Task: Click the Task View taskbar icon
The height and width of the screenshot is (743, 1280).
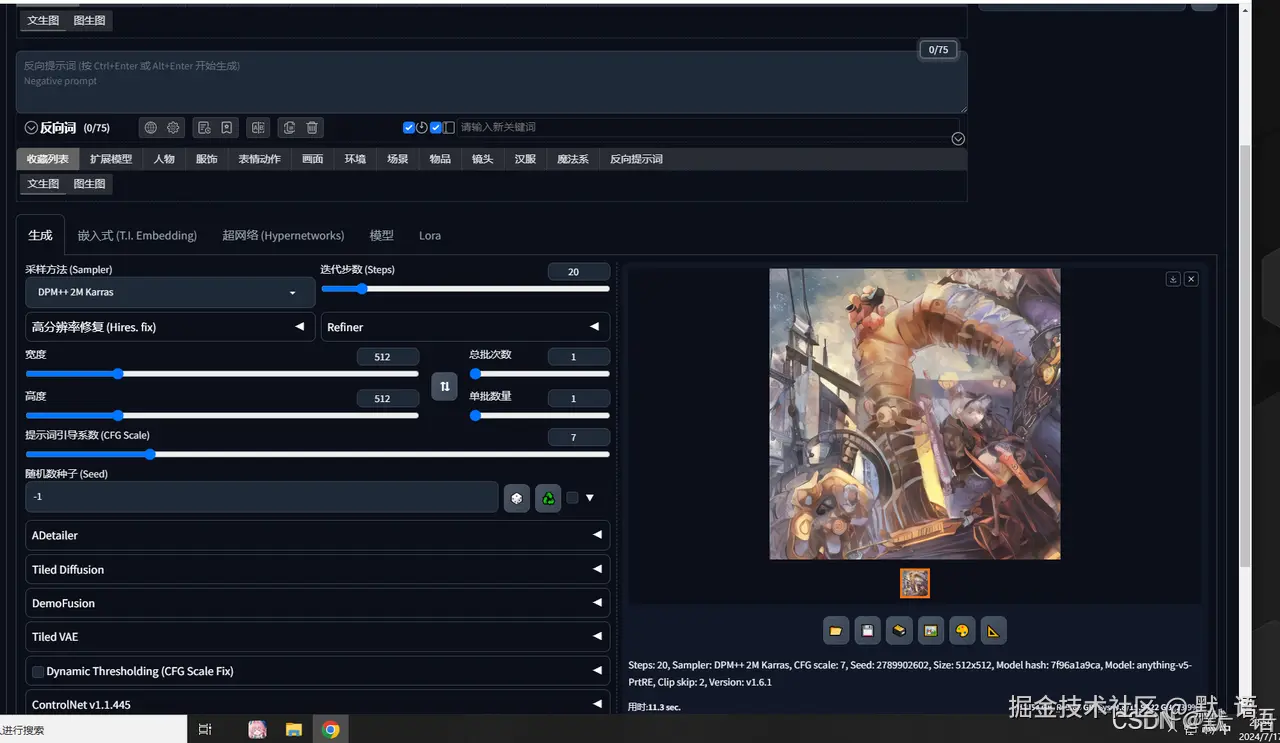Action: [205, 730]
